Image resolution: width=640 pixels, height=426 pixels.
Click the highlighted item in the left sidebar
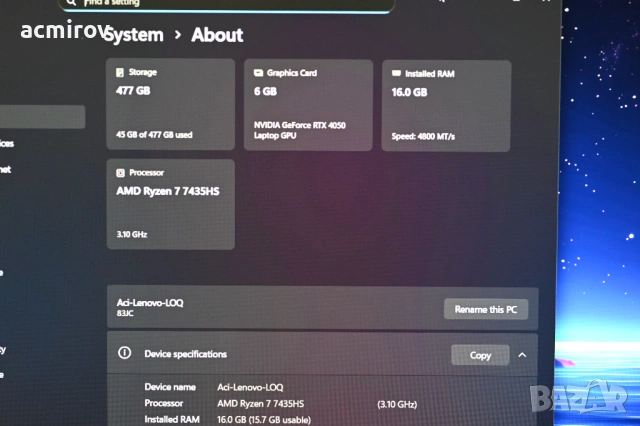coord(42,117)
